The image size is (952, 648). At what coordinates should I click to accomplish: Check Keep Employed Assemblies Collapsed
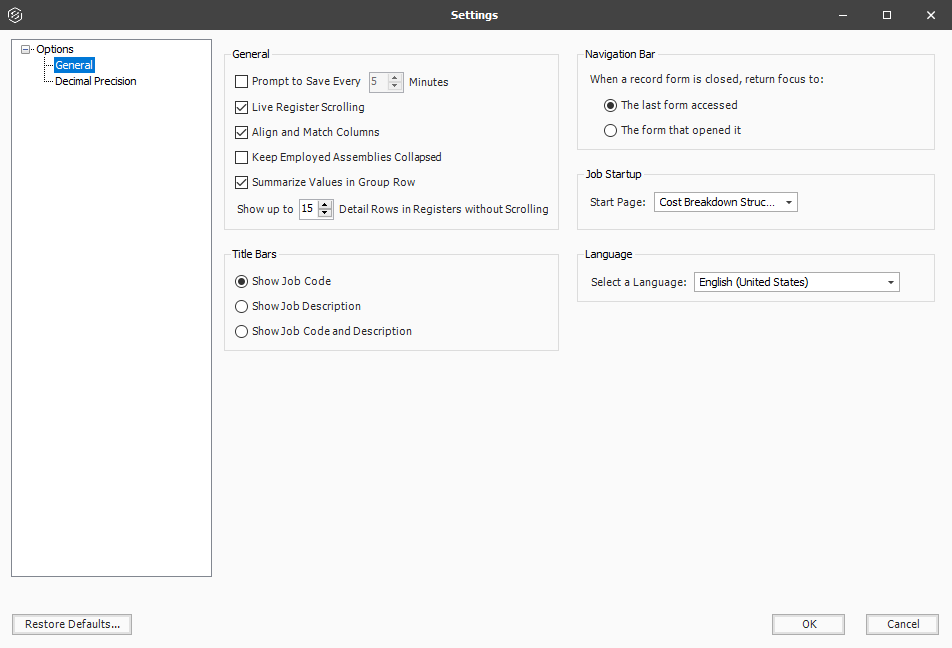(x=241, y=157)
